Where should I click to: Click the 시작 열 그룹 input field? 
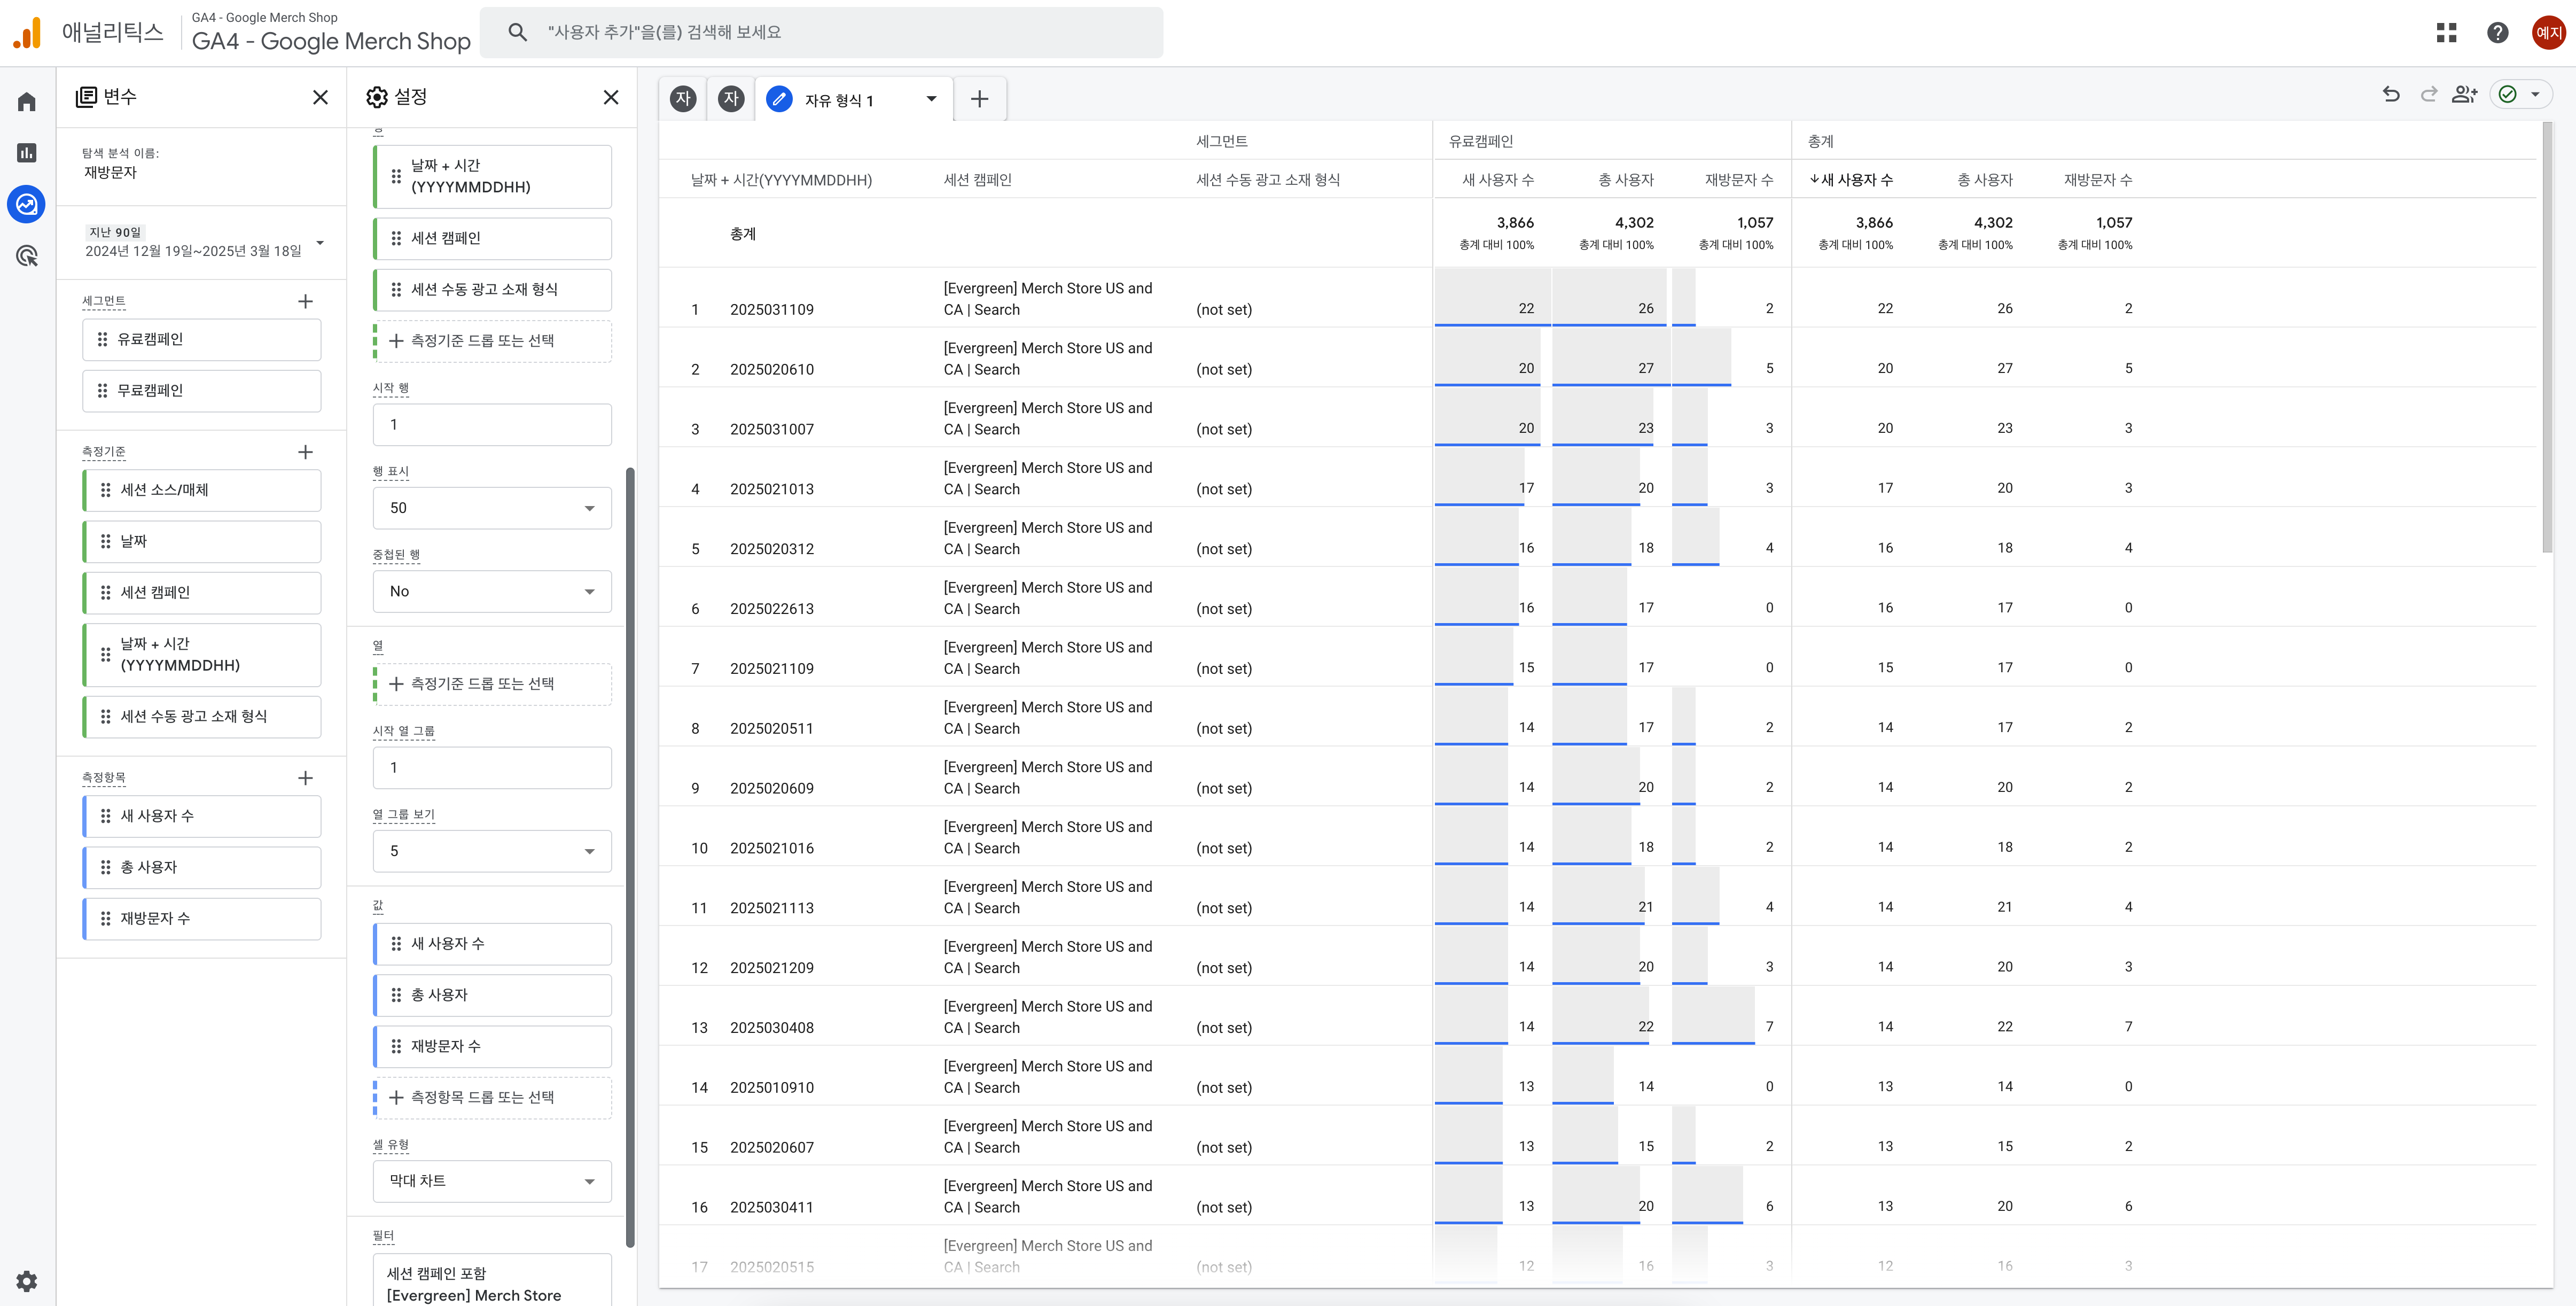[x=492, y=768]
